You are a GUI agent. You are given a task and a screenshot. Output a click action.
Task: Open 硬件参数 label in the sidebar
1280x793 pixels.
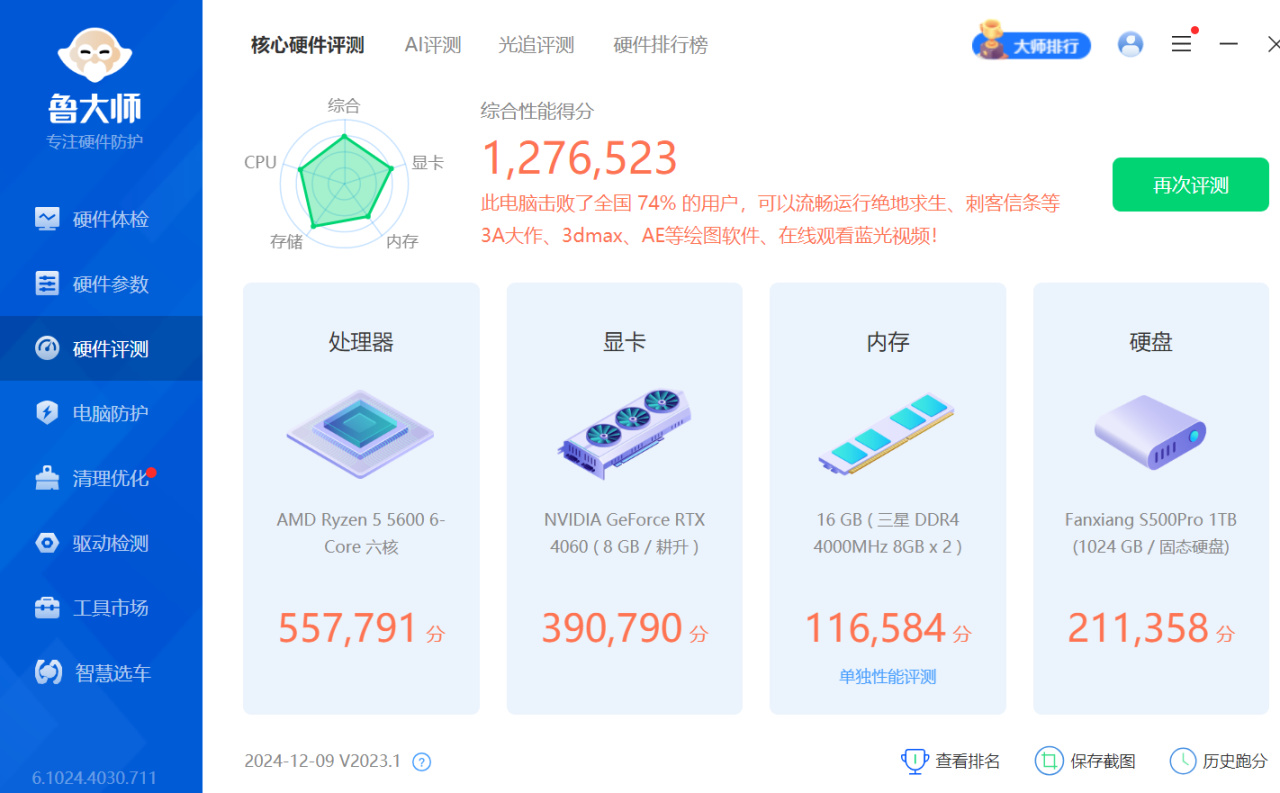(111, 284)
